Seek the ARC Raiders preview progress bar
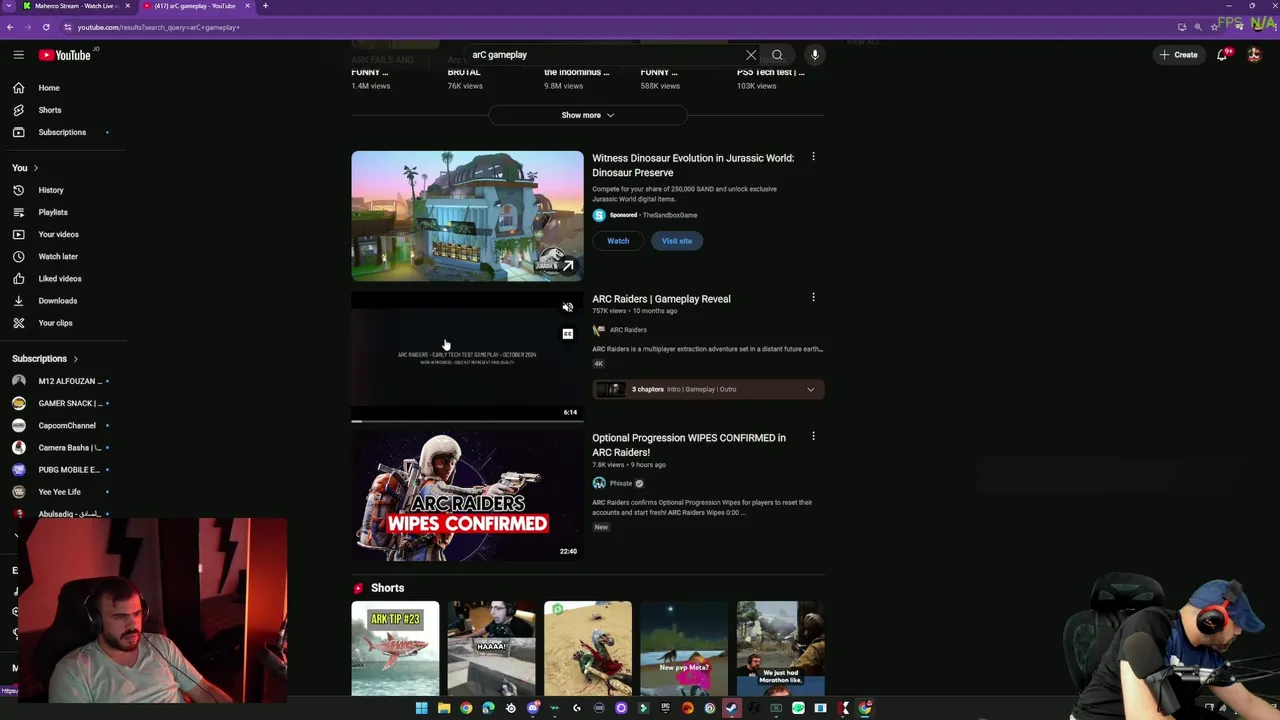 [x=467, y=421]
